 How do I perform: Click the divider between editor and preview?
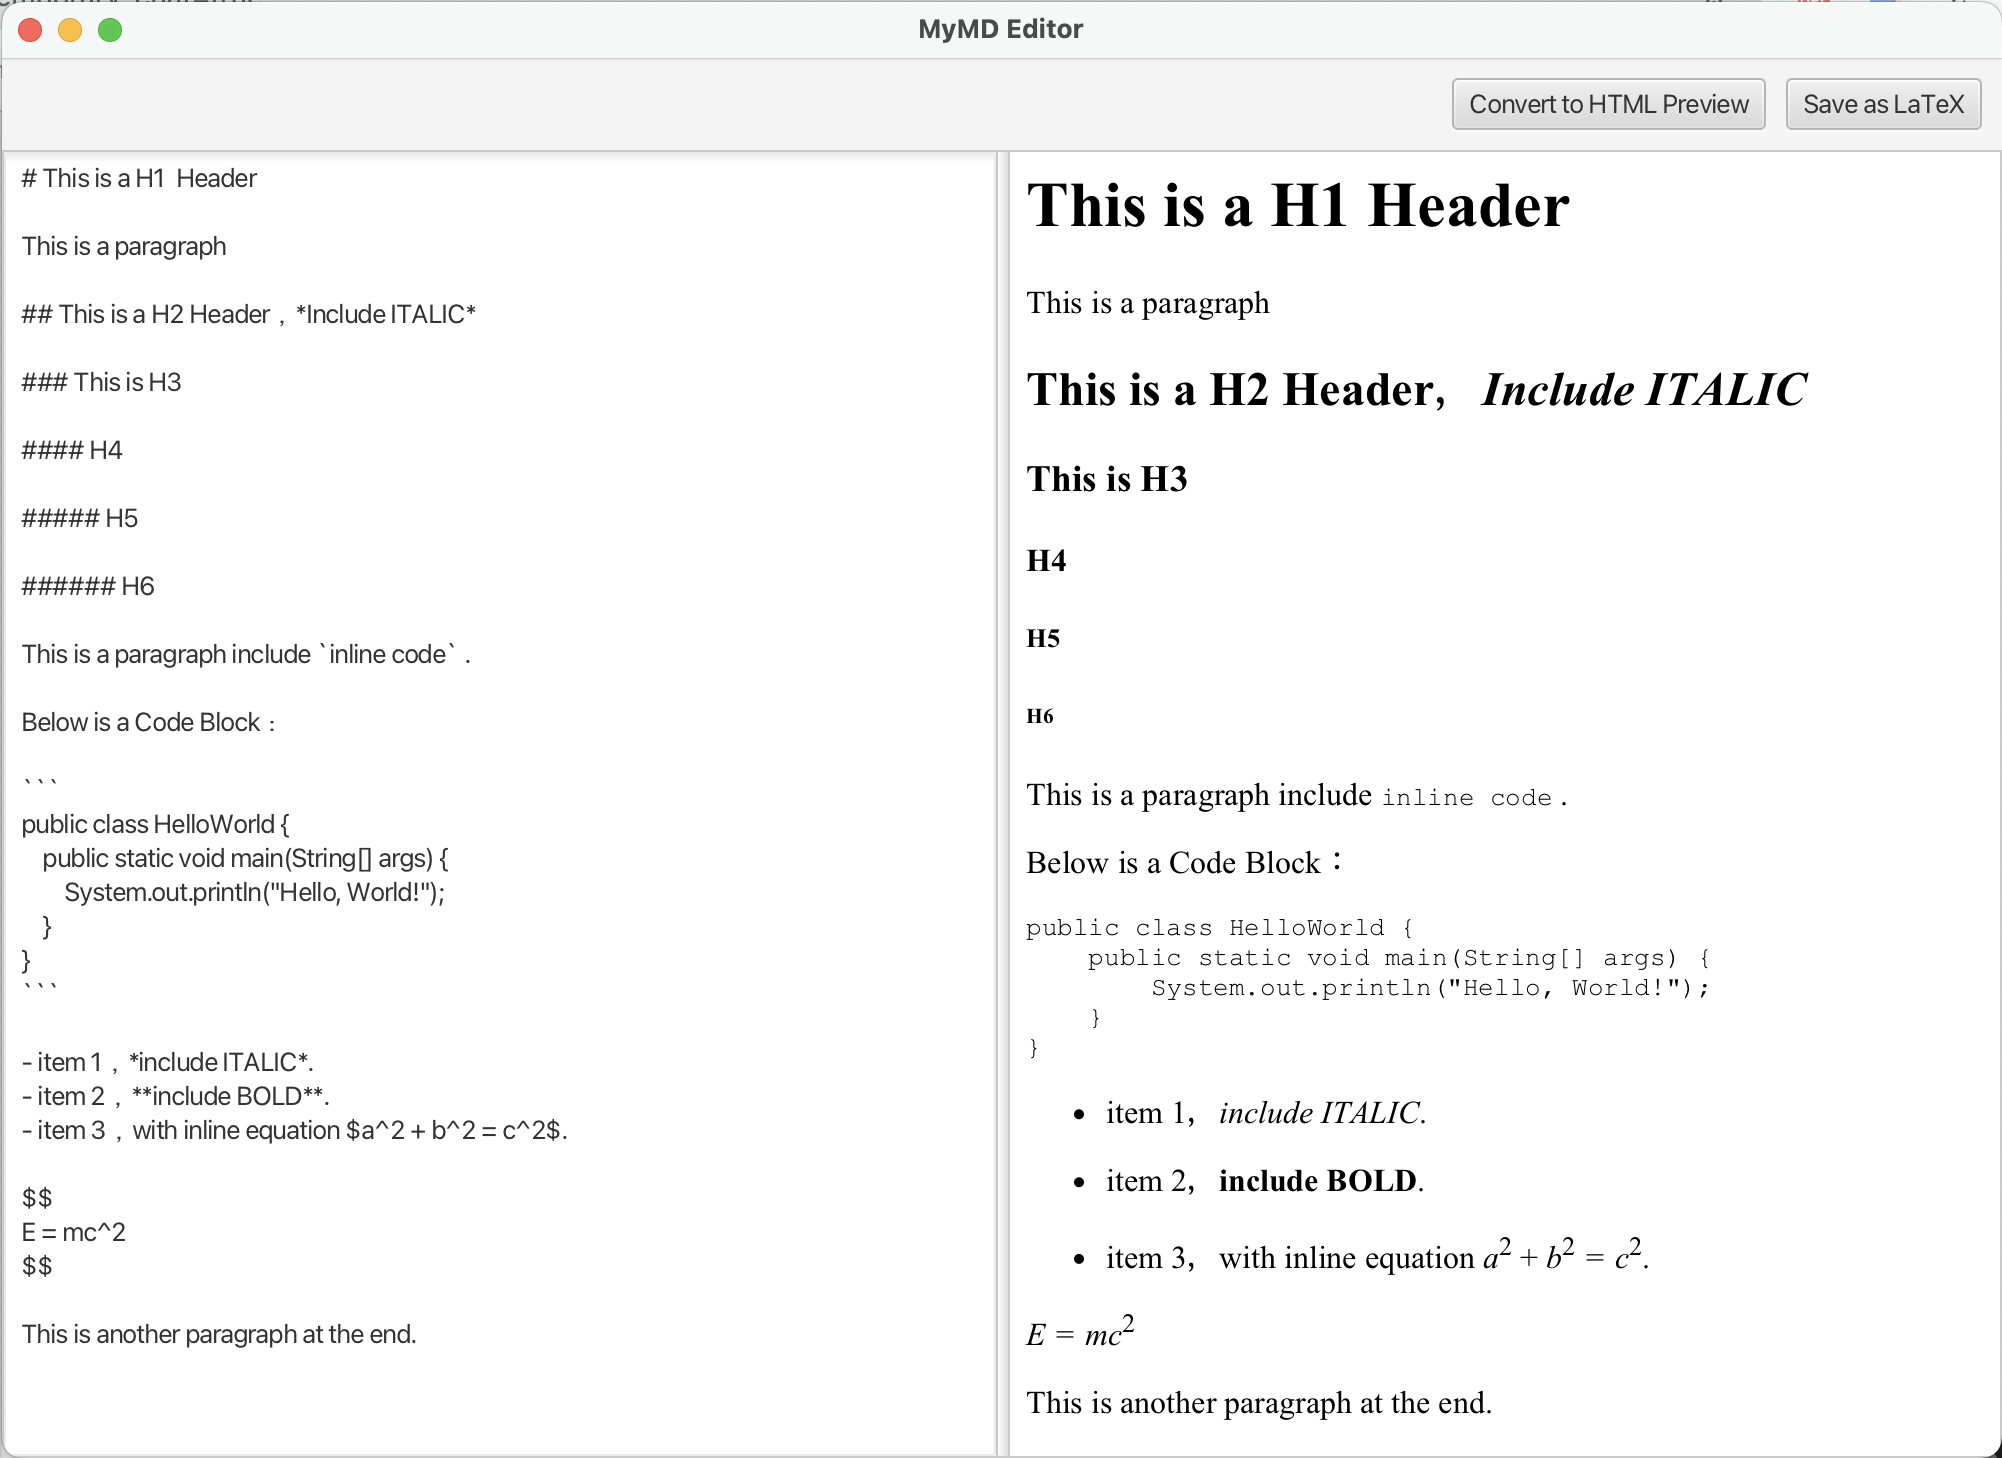tap(1002, 800)
